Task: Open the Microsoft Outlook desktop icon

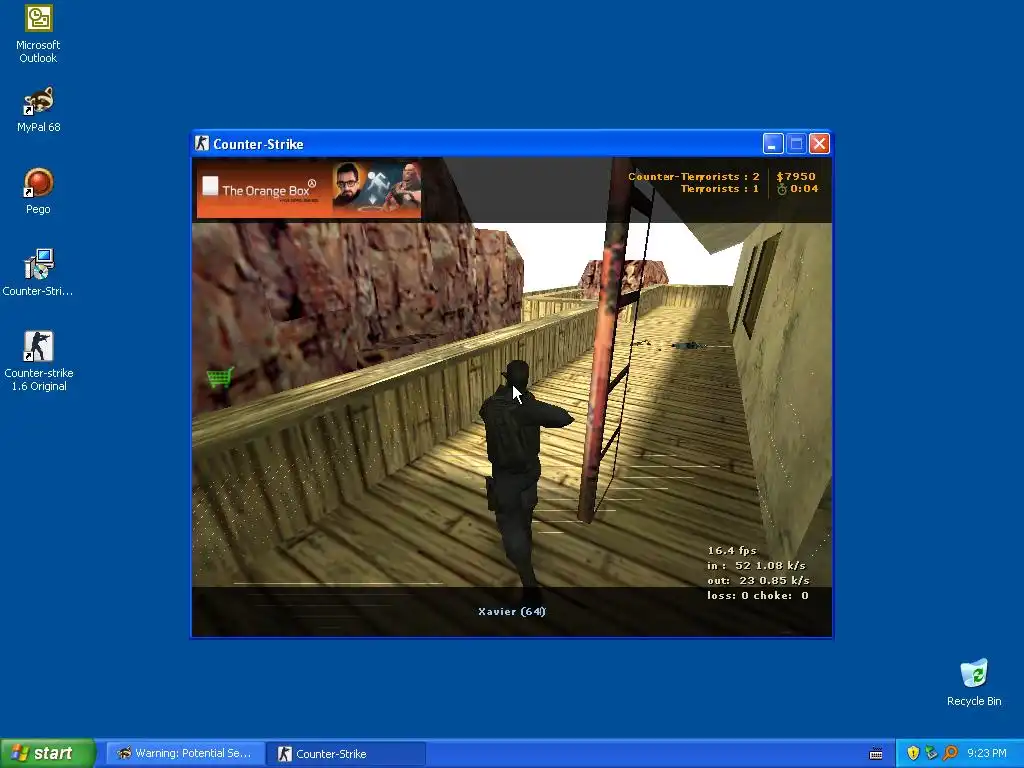Action: 38,34
